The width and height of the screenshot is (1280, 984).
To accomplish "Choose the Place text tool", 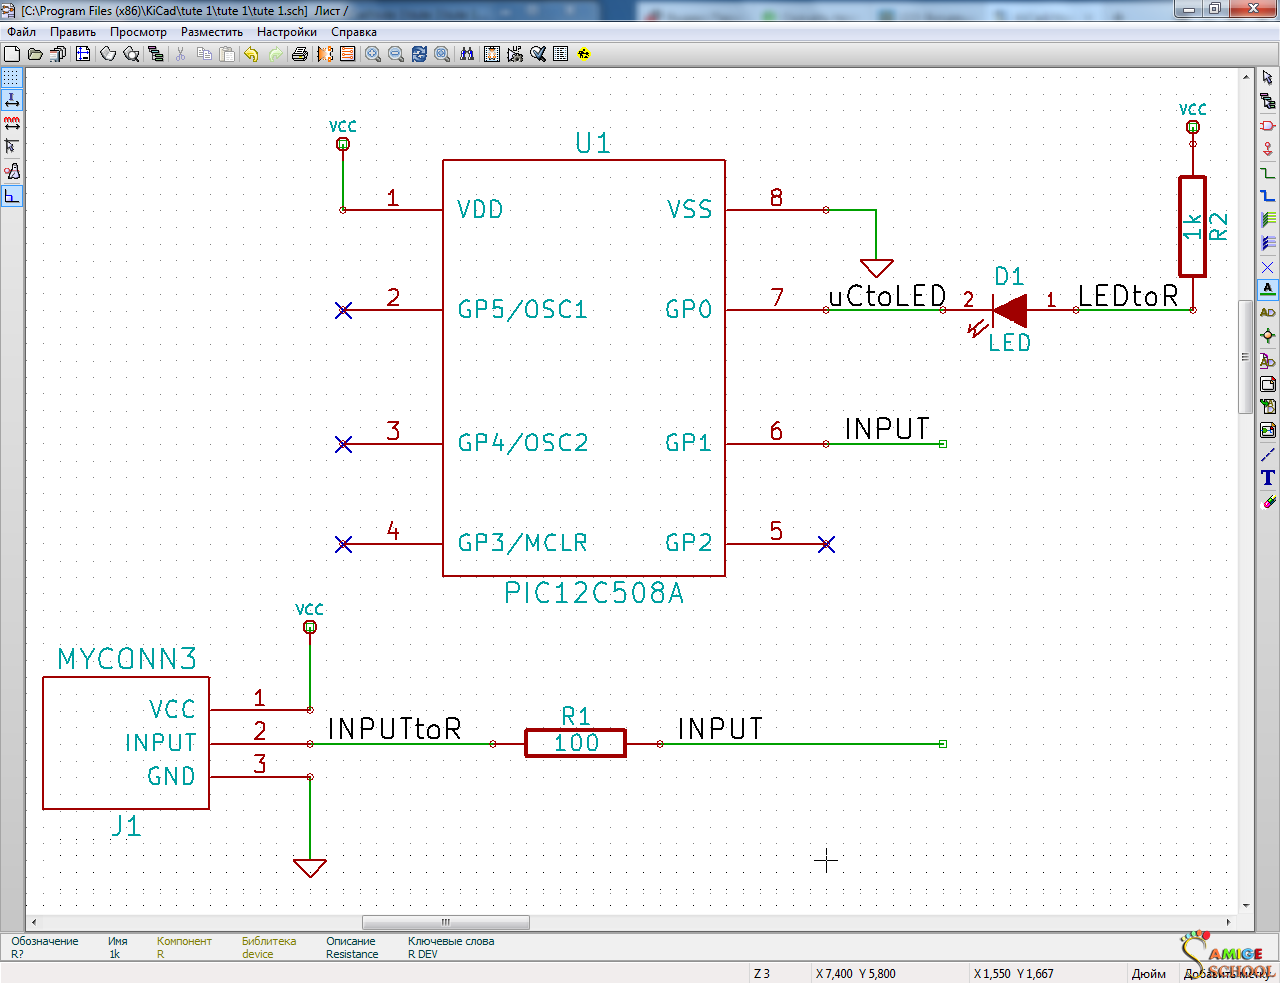I will point(1268,478).
